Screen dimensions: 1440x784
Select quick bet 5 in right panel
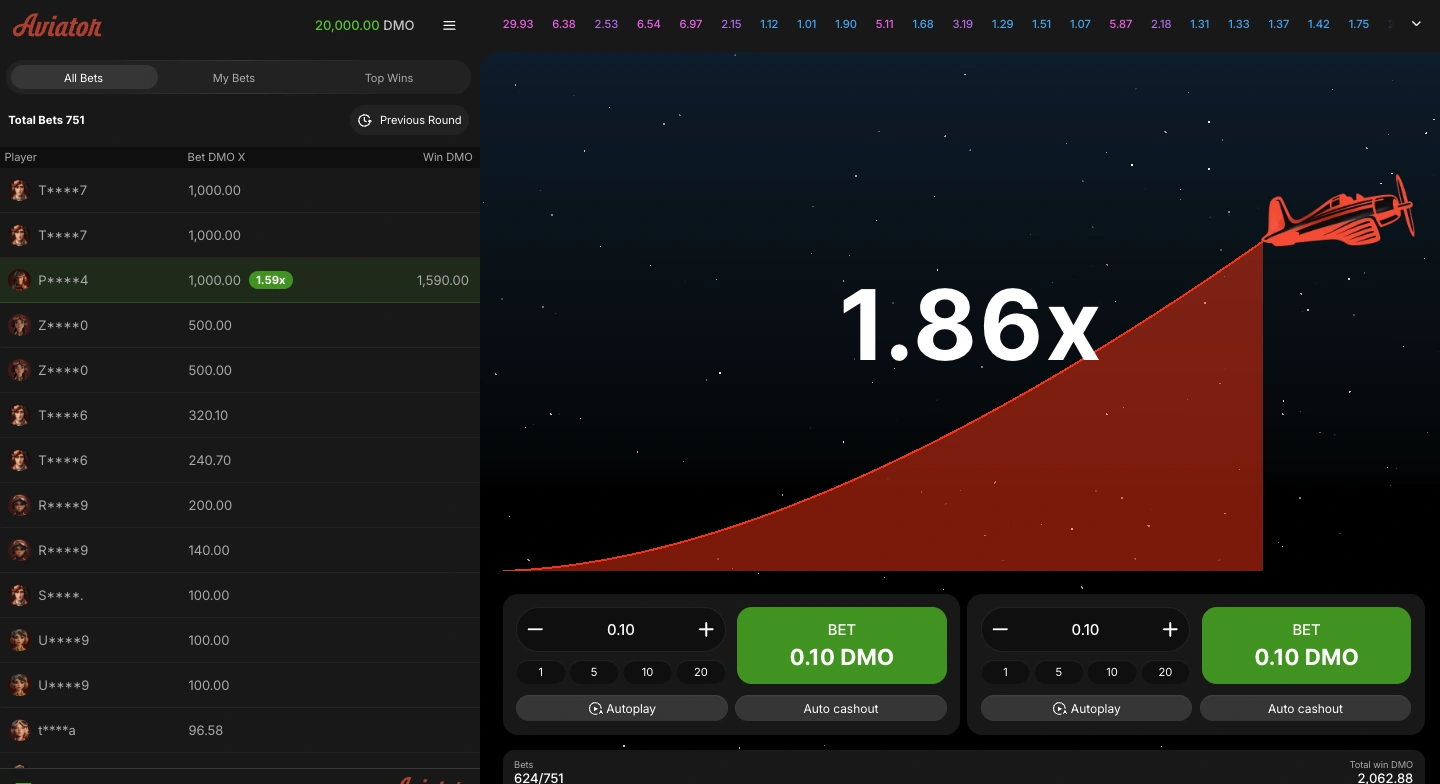click(1059, 672)
